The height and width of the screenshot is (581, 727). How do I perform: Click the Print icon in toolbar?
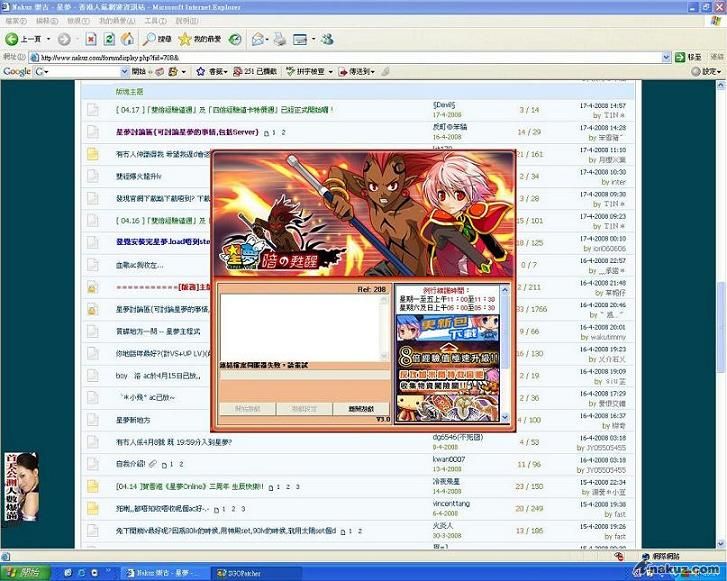(x=280, y=39)
